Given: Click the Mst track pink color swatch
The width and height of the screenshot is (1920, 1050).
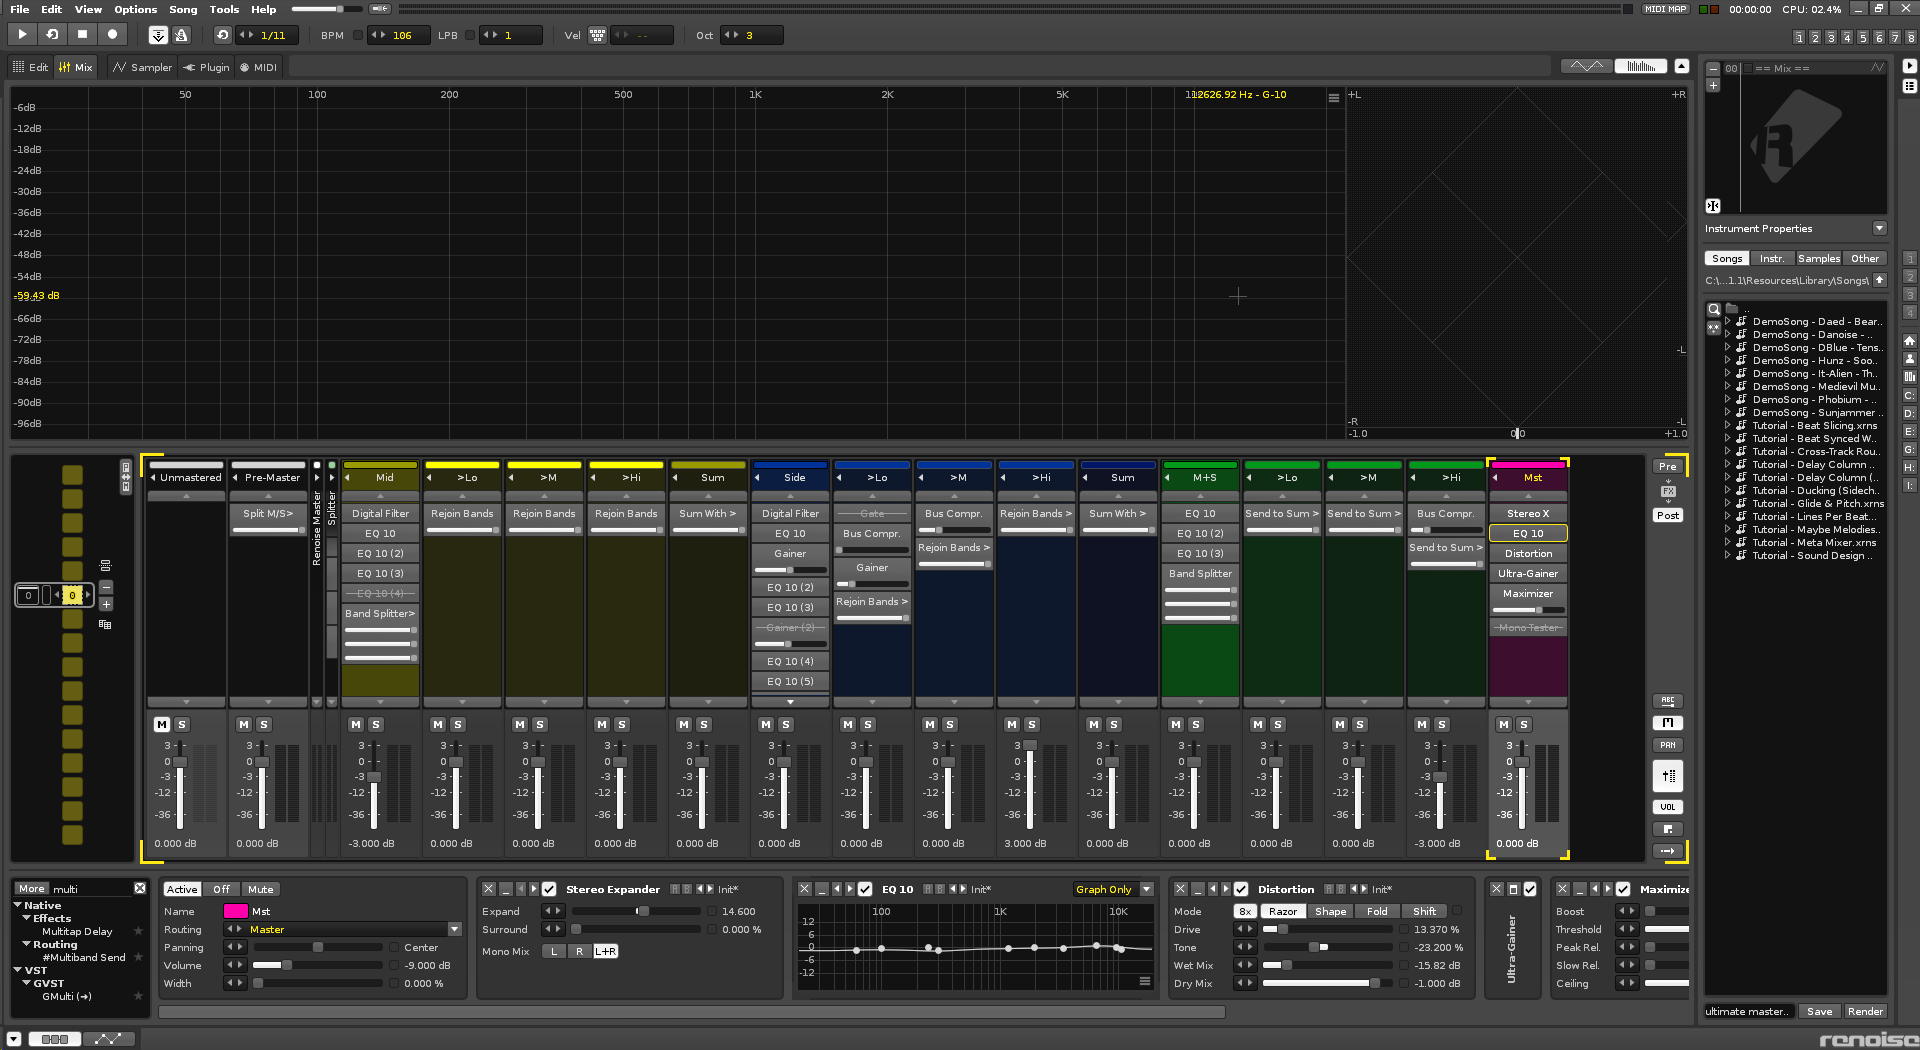Looking at the screenshot, I should [x=236, y=911].
